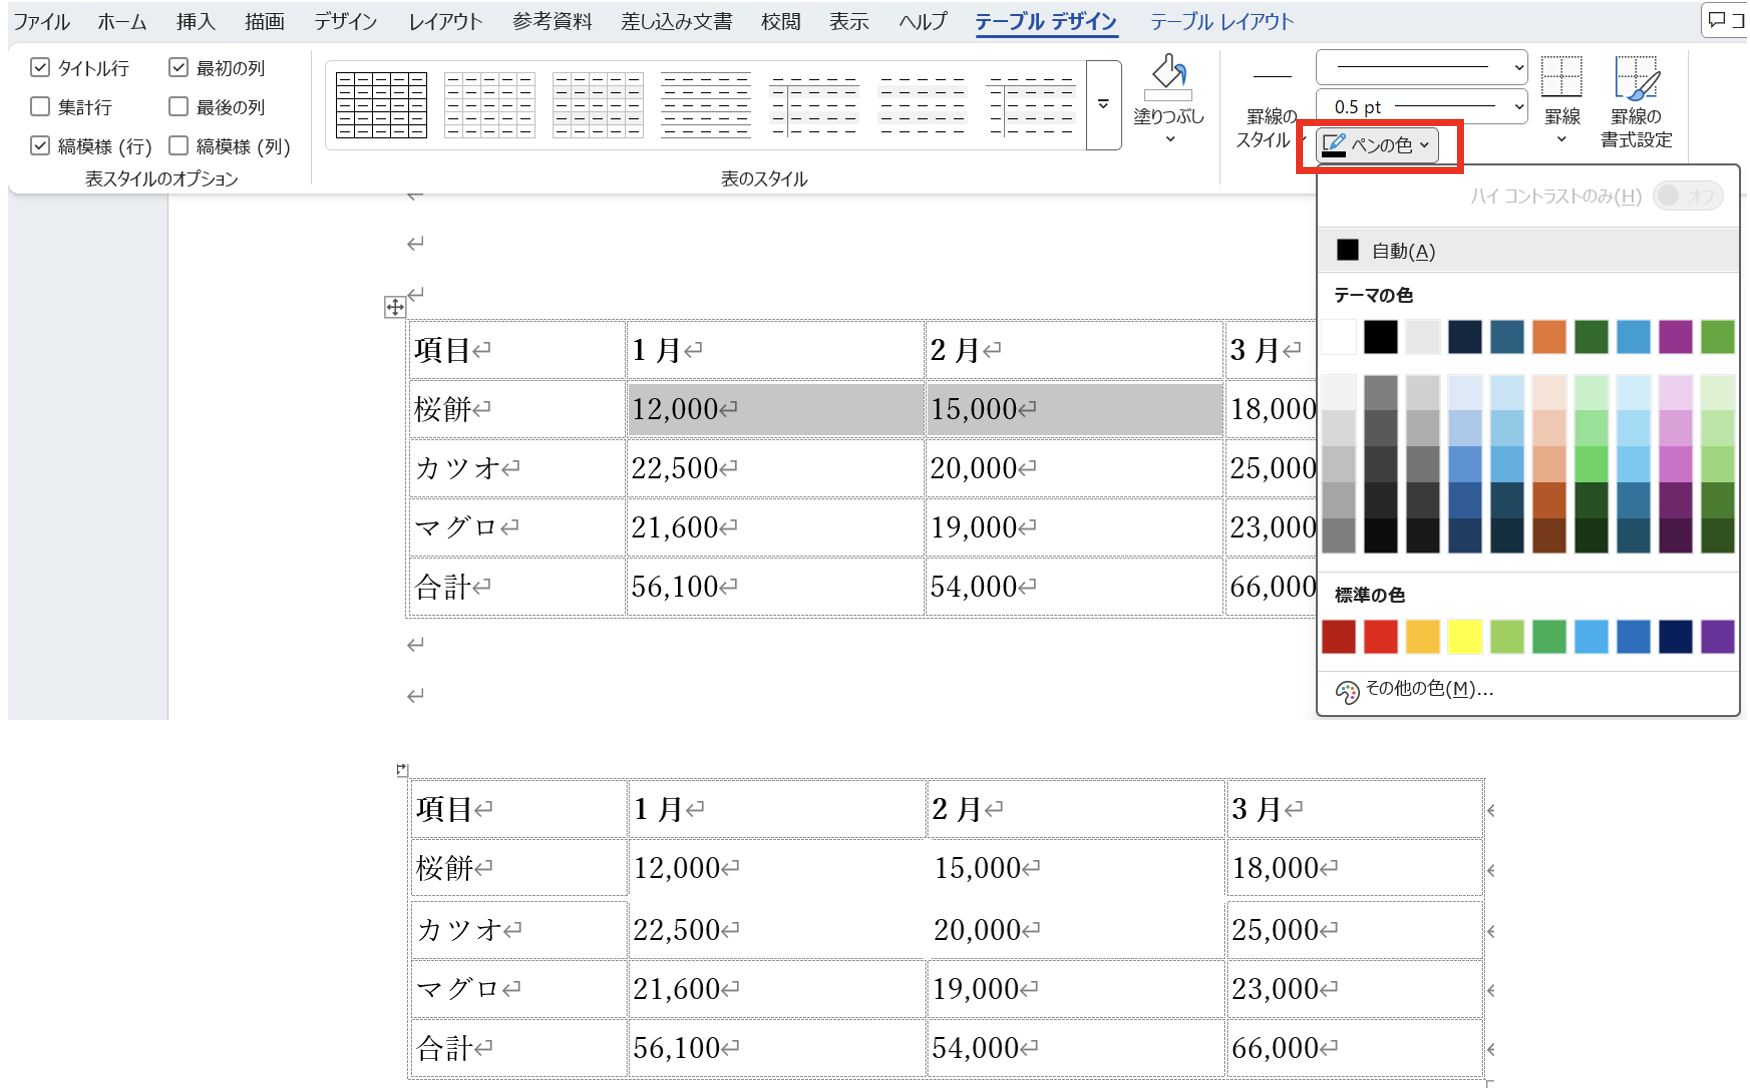Image resolution: width=1750 pixels, height=1088 pixels.
Task: Open the 挿入 tab
Action: coord(195,21)
